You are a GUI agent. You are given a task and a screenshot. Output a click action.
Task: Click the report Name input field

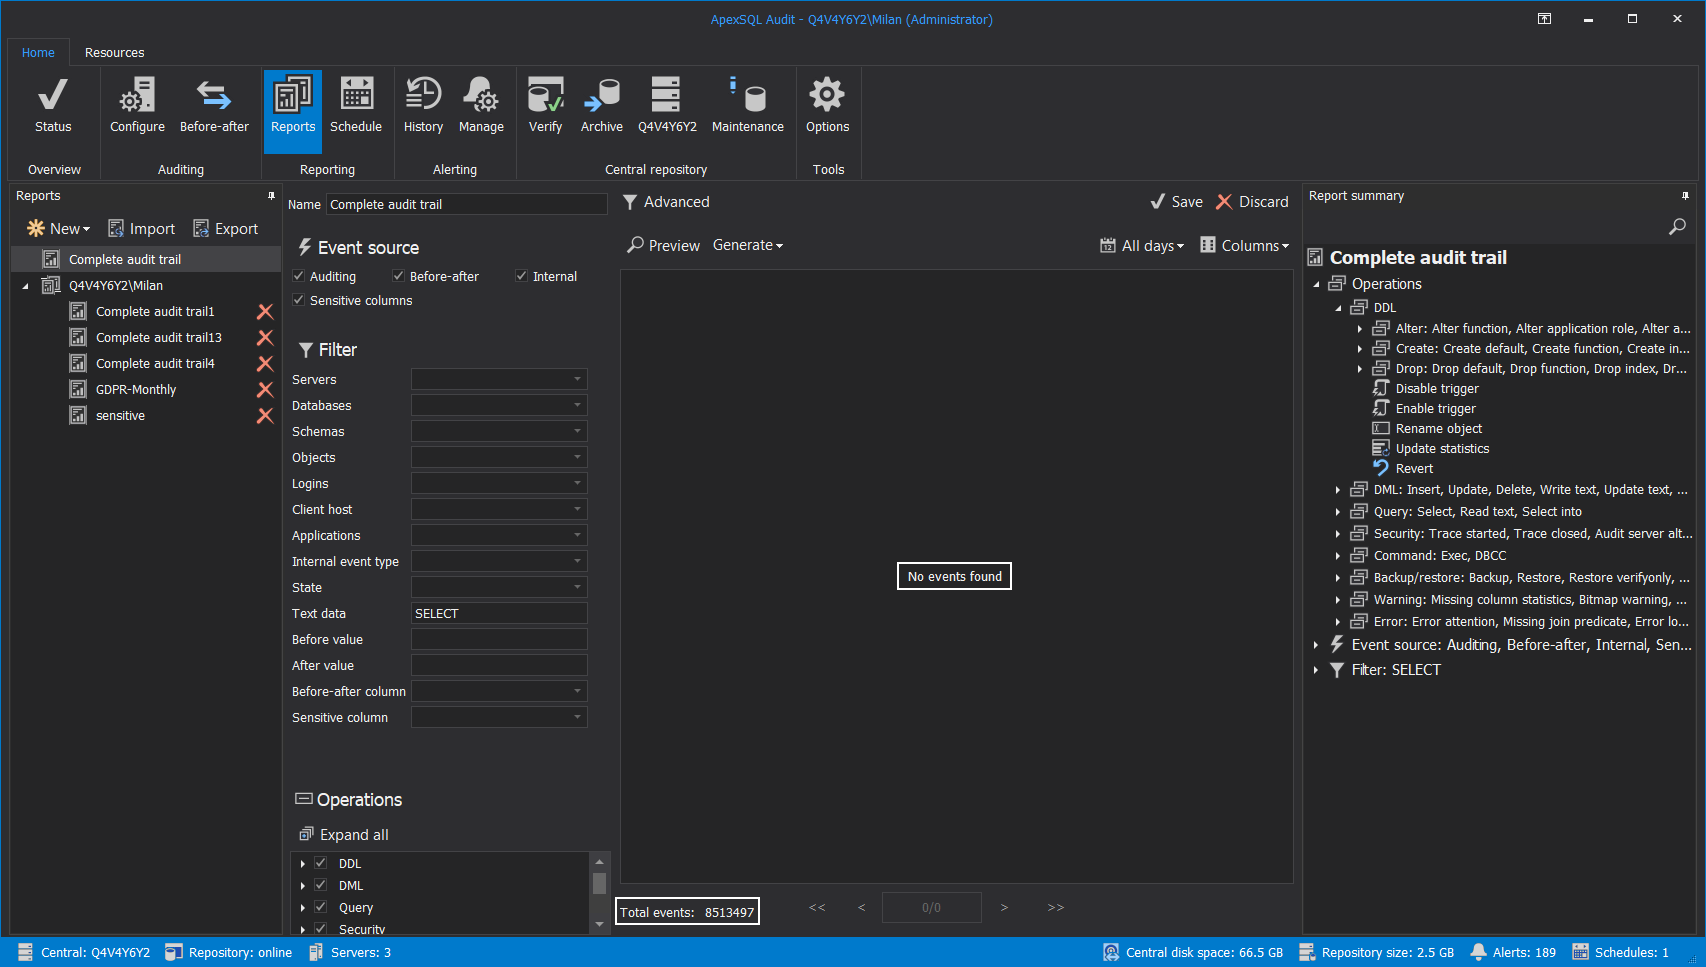click(x=467, y=204)
